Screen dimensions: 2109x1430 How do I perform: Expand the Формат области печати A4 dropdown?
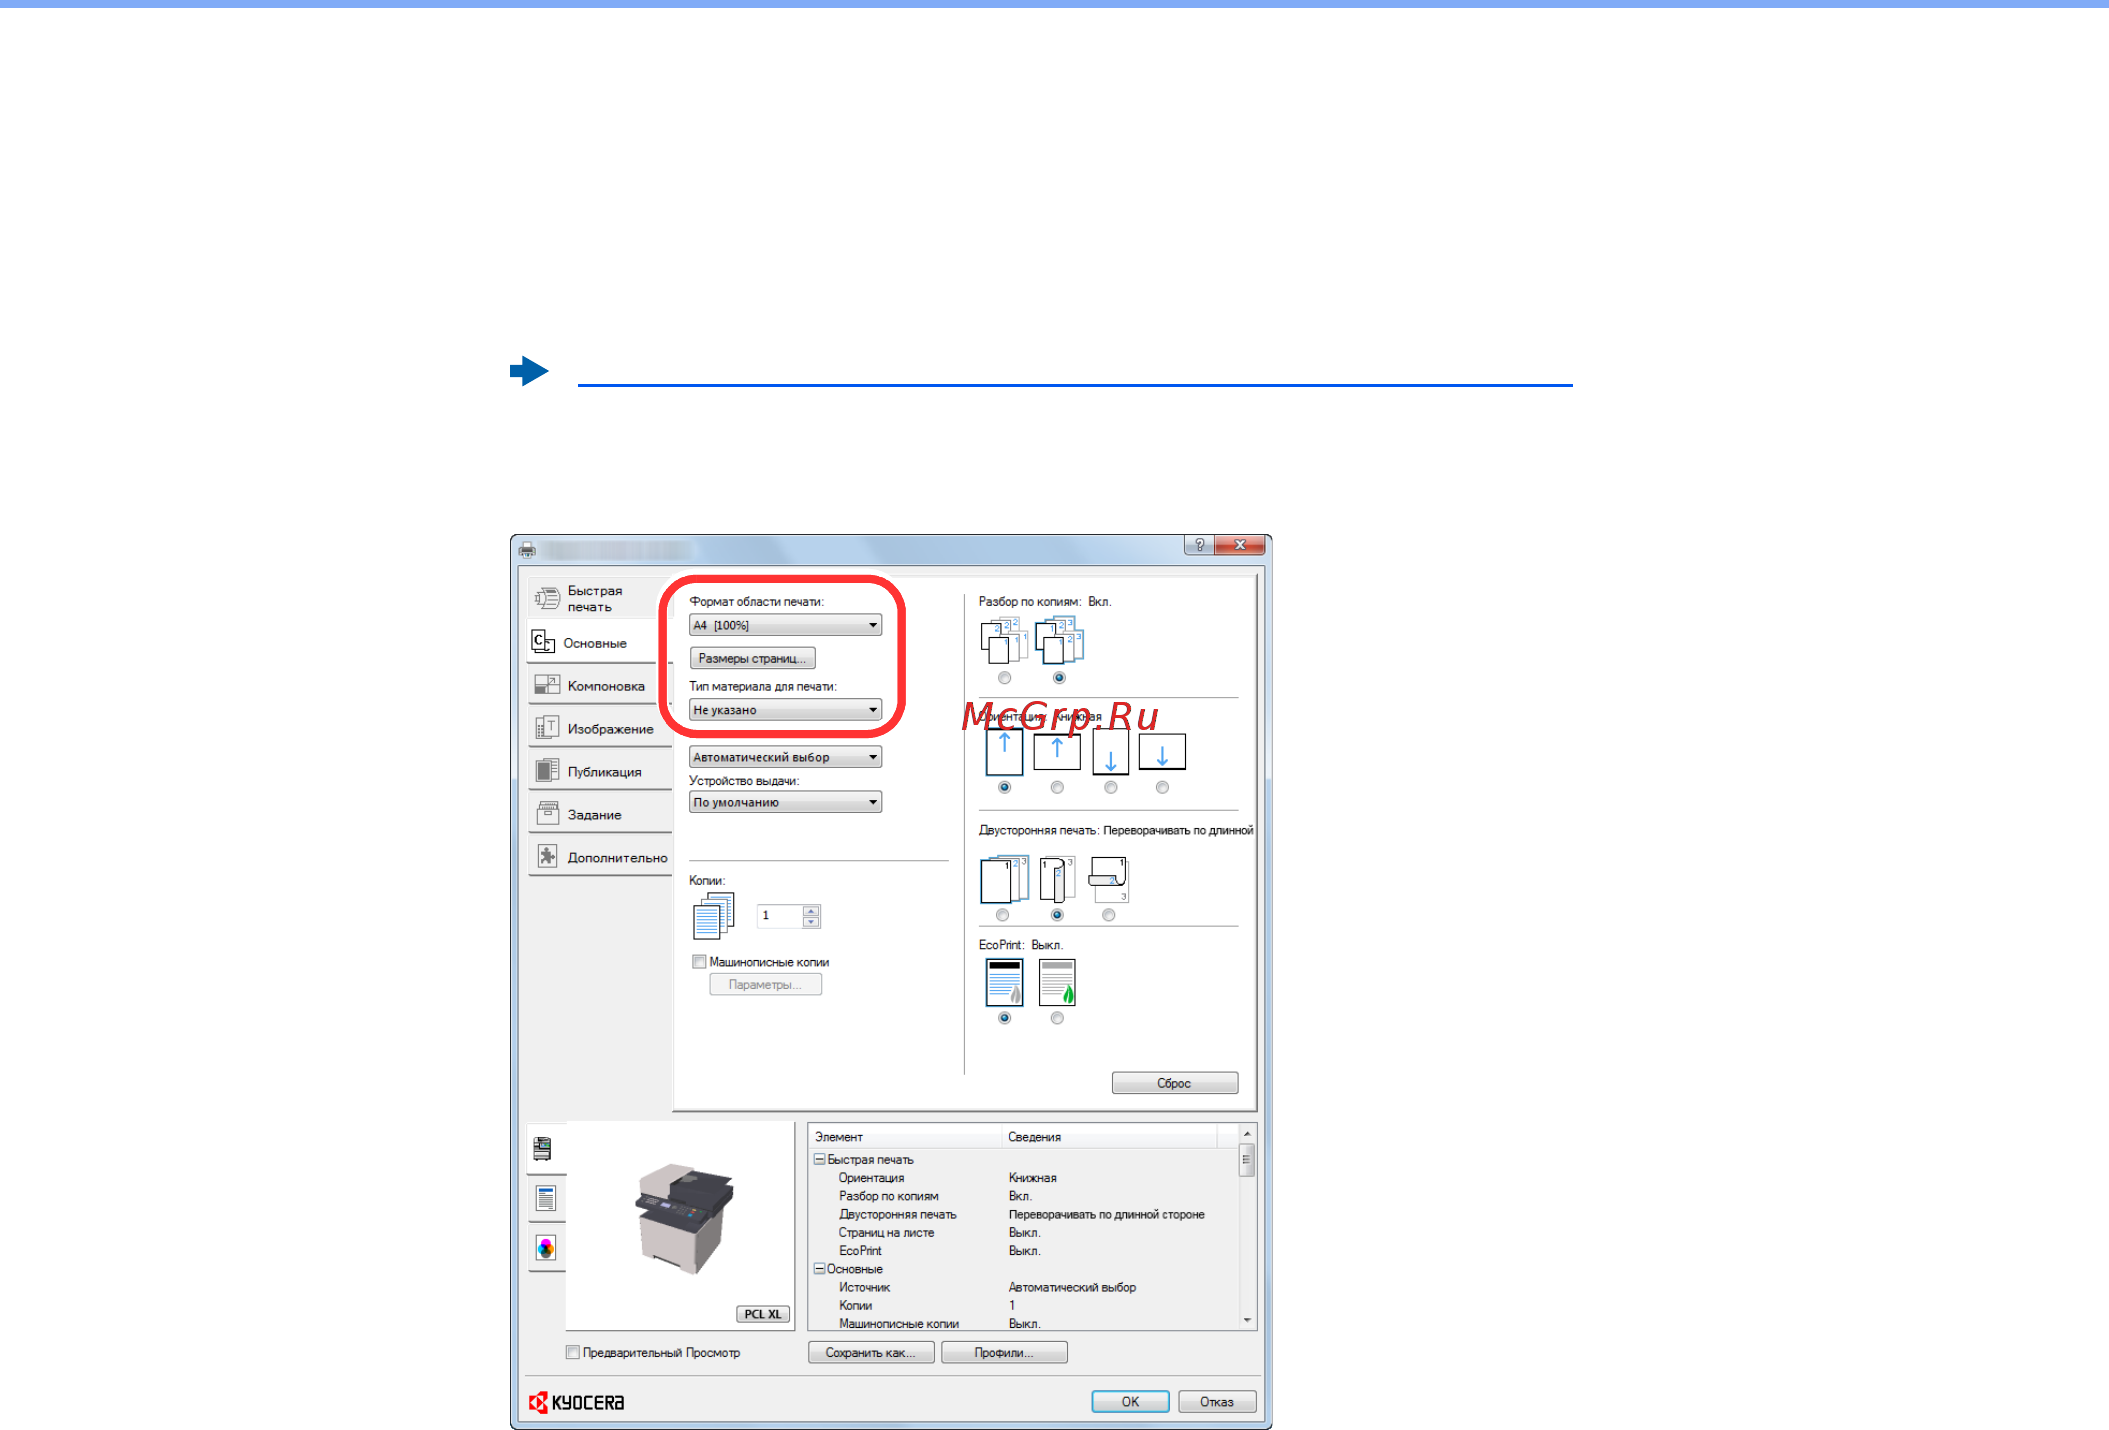(x=785, y=625)
